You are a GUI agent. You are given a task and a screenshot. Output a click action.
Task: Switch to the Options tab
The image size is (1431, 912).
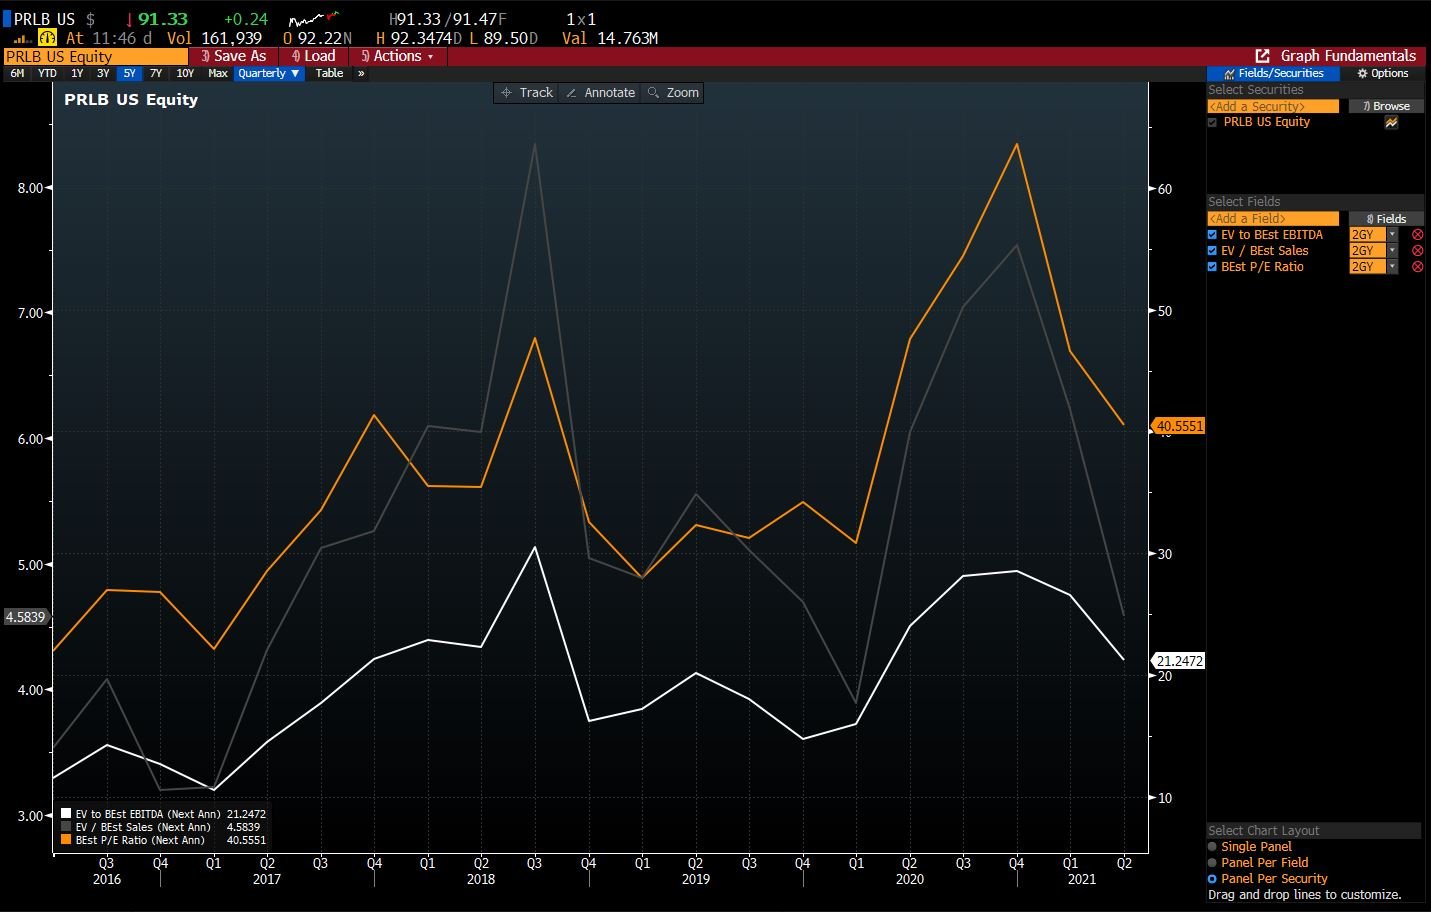[1383, 73]
